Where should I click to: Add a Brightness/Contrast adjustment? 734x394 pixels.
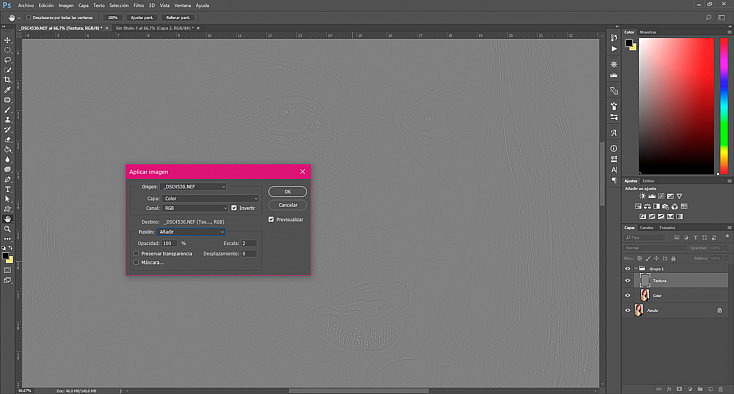642,196
